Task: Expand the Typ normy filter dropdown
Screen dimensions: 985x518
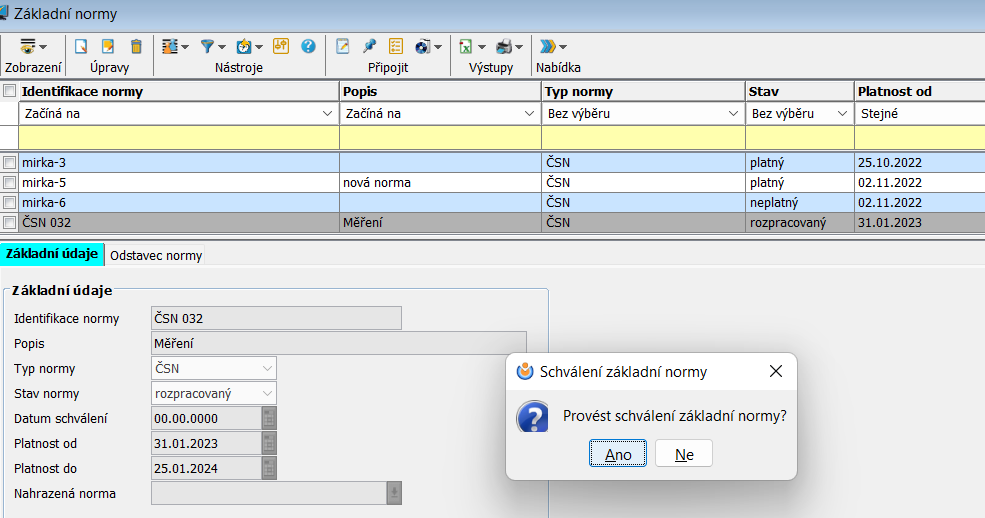Action: pos(730,114)
